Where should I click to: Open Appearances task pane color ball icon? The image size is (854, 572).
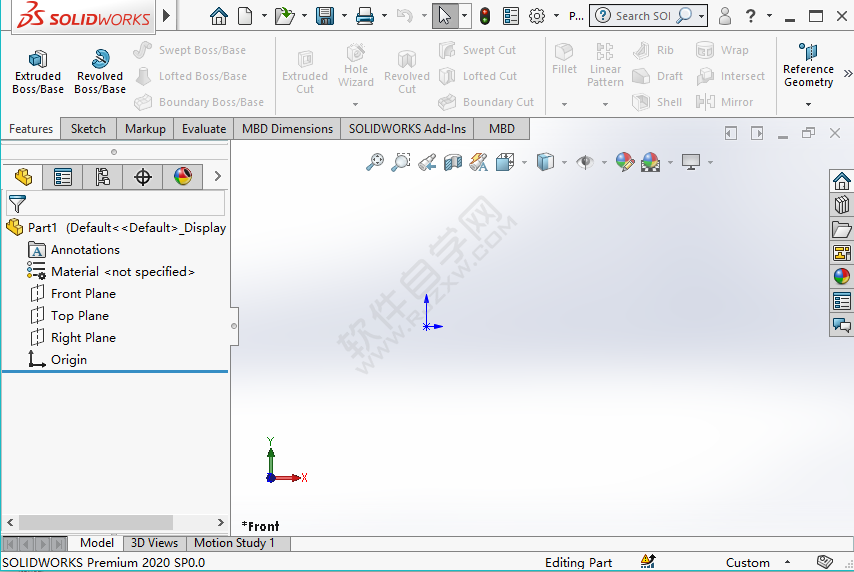point(841,276)
